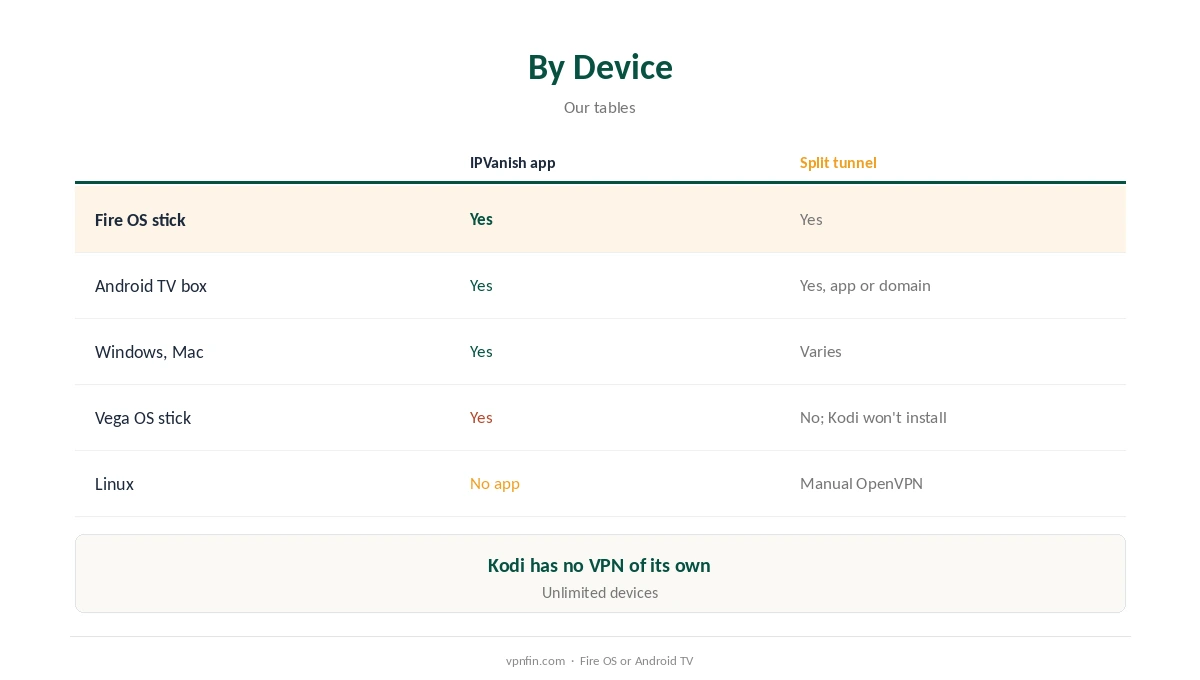
Task: Select the 'Fire OS stick' row label
Action: coord(140,220)
